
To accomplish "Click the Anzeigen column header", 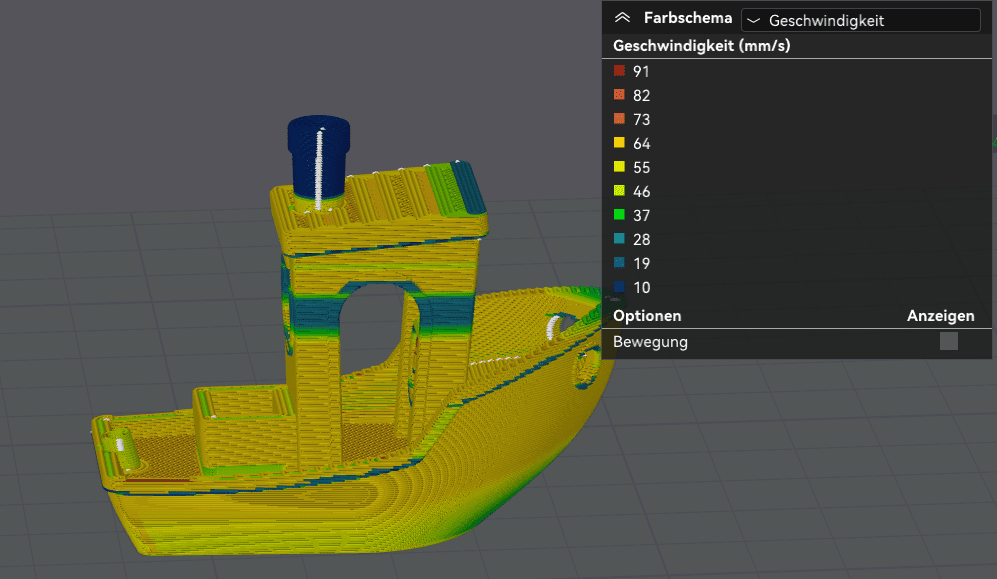I will point(940,316).
